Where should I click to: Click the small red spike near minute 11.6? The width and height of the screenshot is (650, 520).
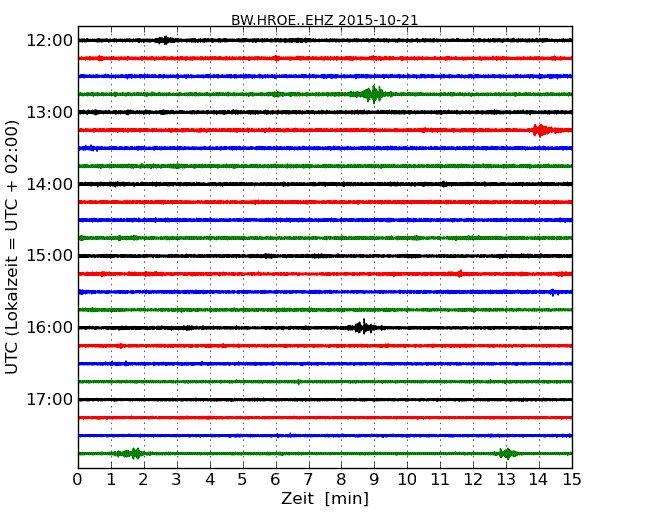tap(460, 273)
